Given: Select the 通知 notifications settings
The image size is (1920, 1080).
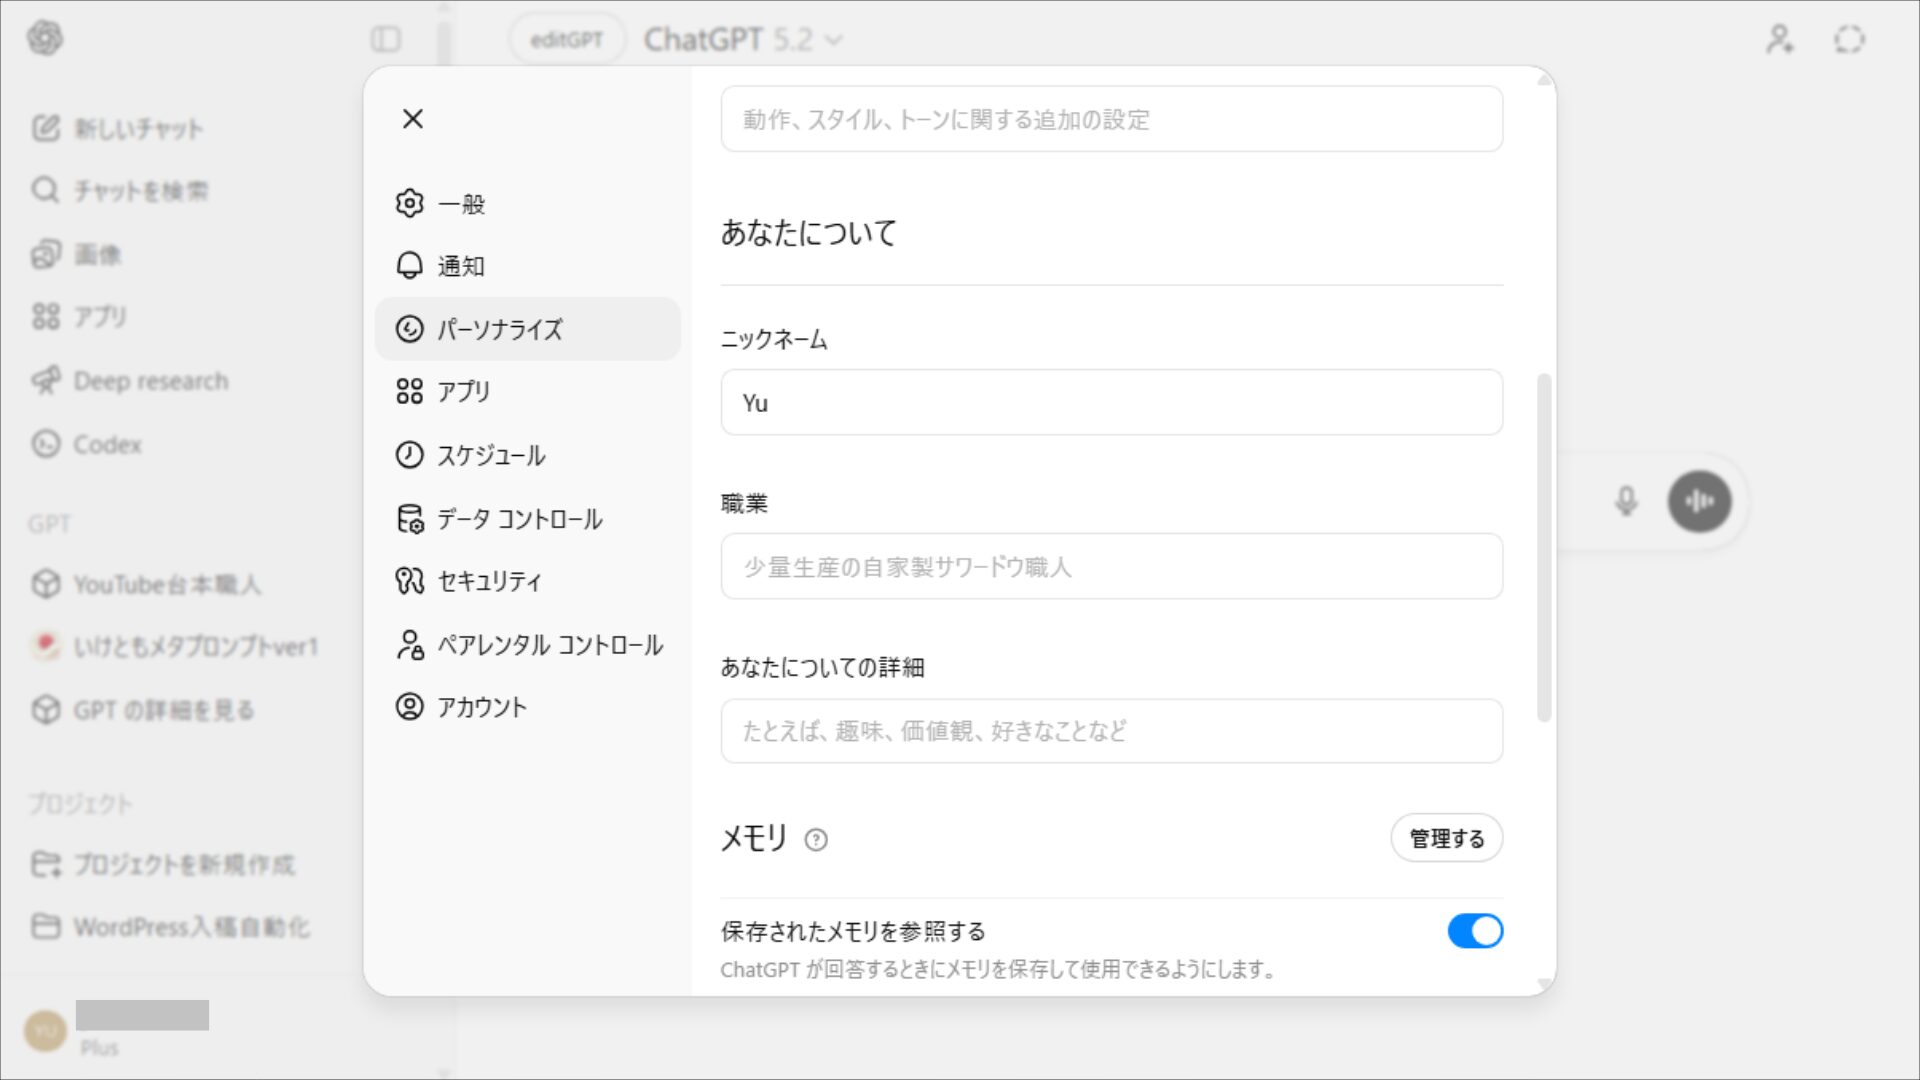Looking at the screenshot, I should pyautogui.click(x=461, y=266).
